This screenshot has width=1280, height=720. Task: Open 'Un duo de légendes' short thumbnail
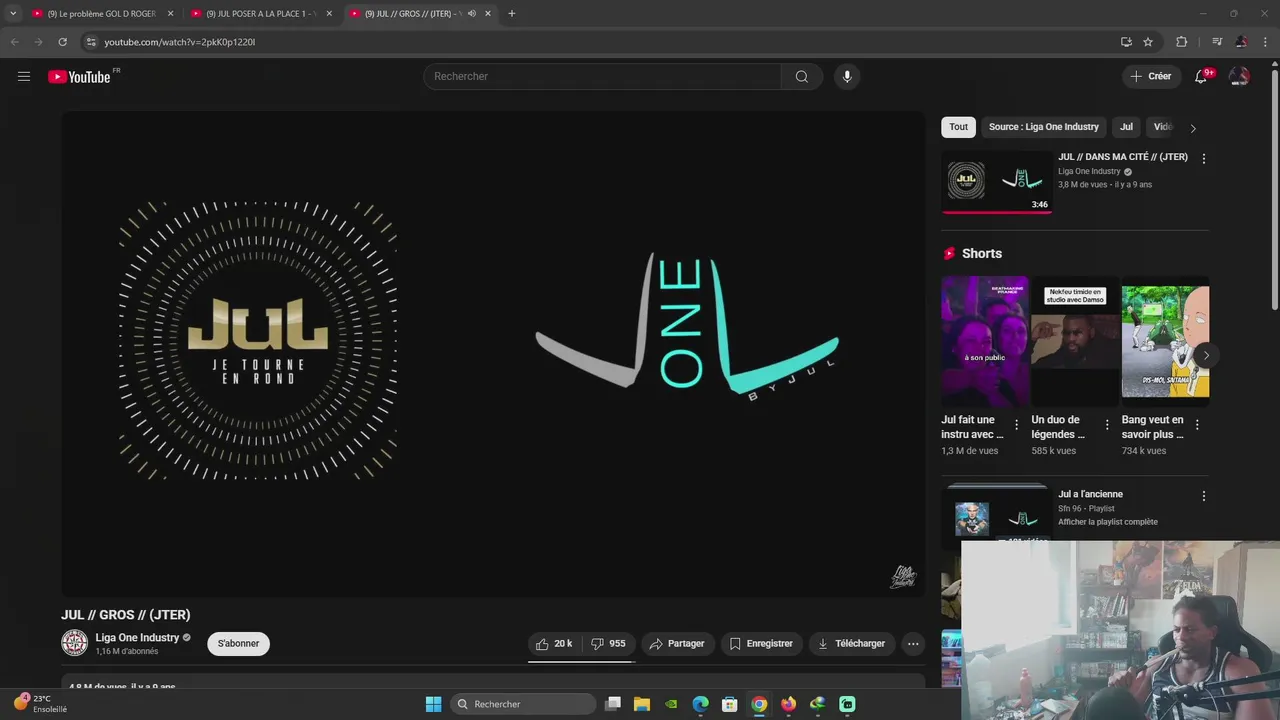1075,341
